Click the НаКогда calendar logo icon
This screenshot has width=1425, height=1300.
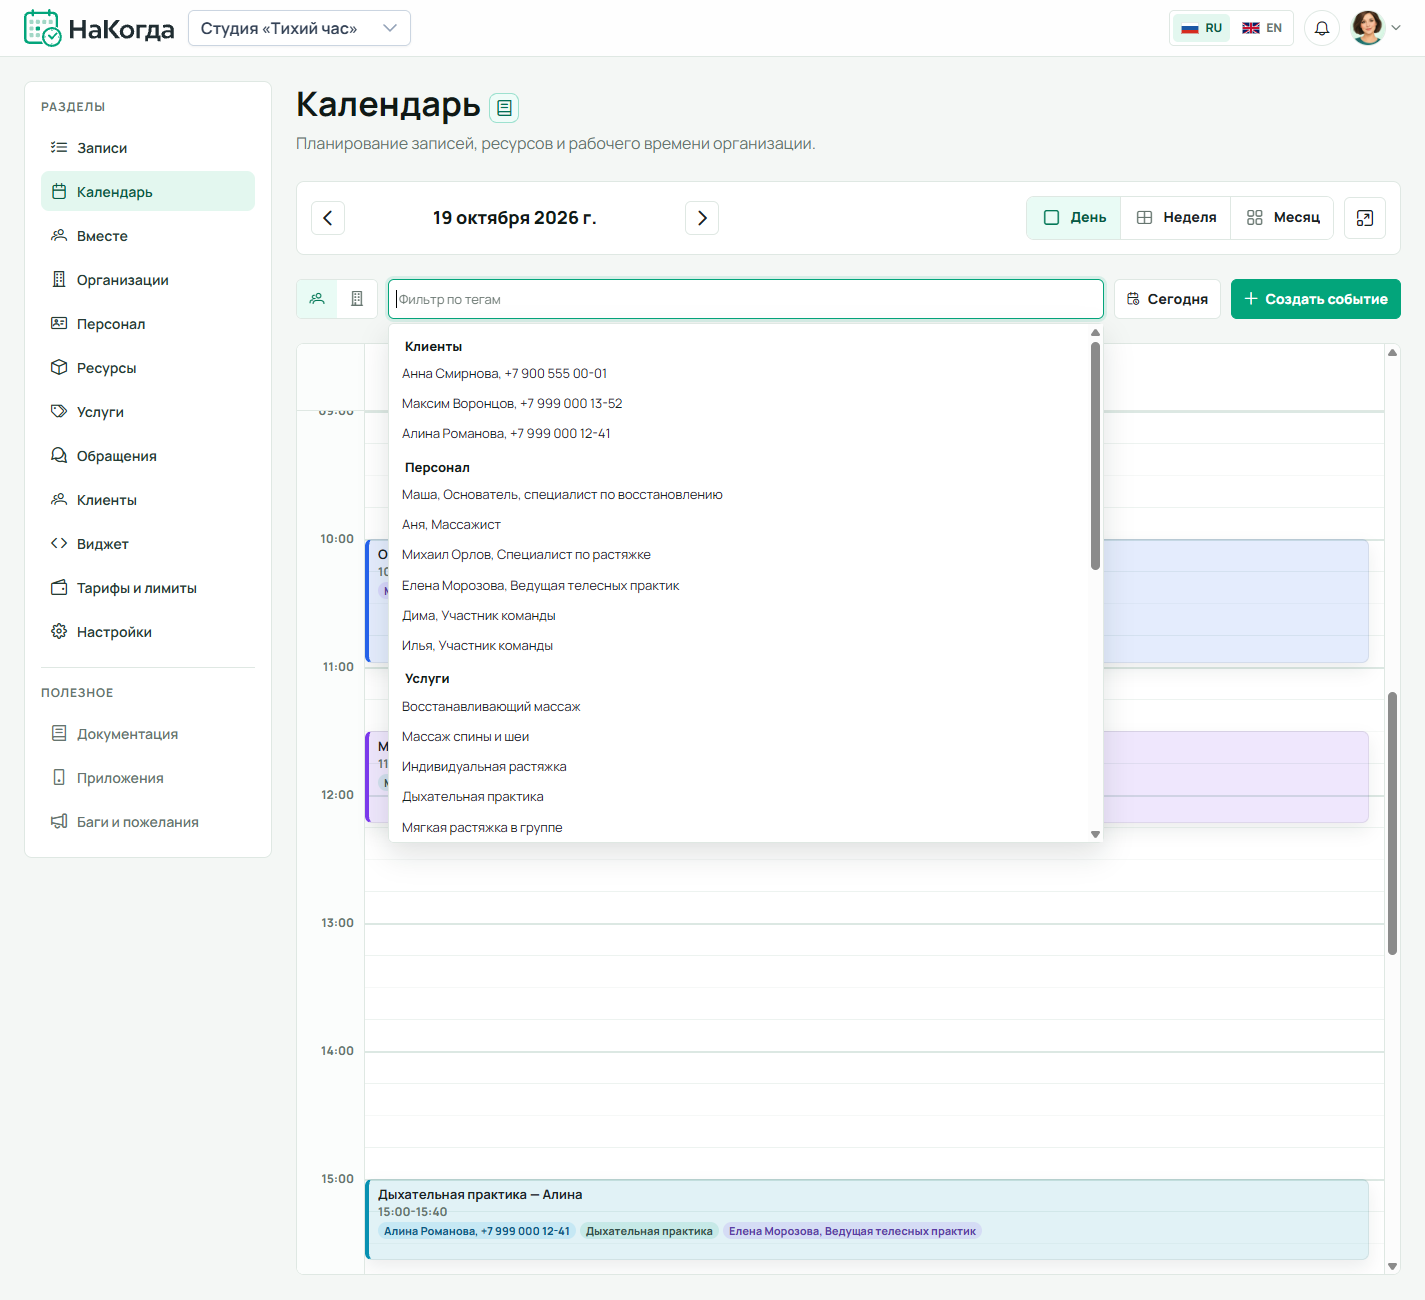click(43, 28)
